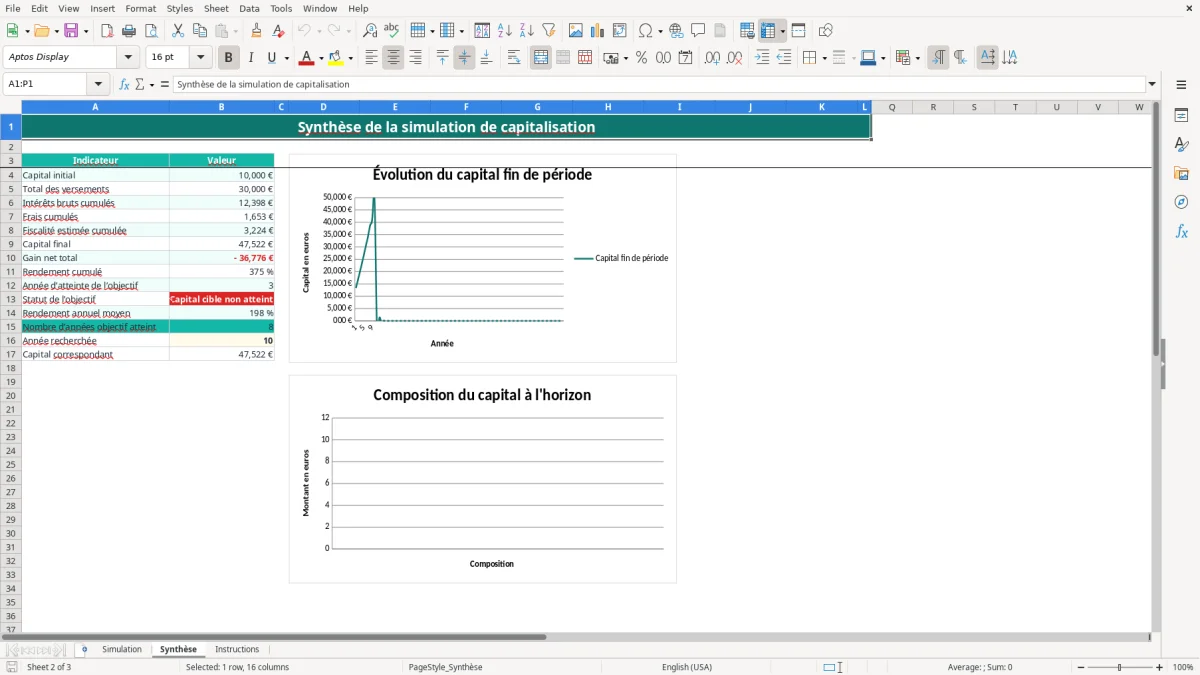Click PageStyle_Synthèse in status bar
Screen dimensions: 1200x675
click(x=445, y=667)
